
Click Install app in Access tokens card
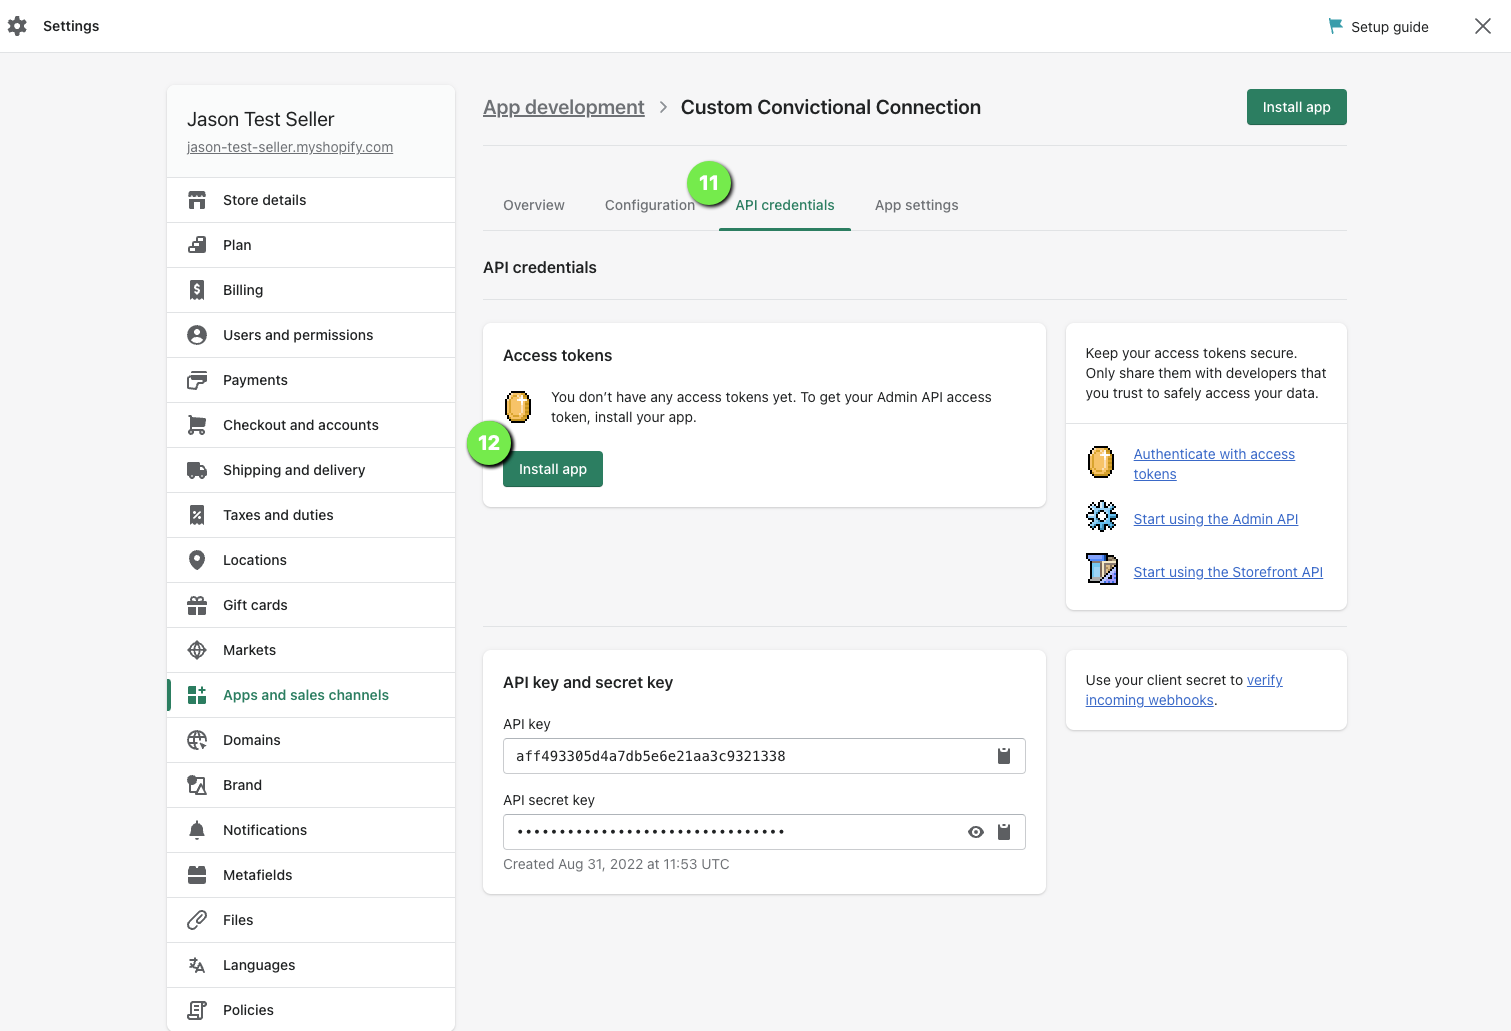click(553, 469)
